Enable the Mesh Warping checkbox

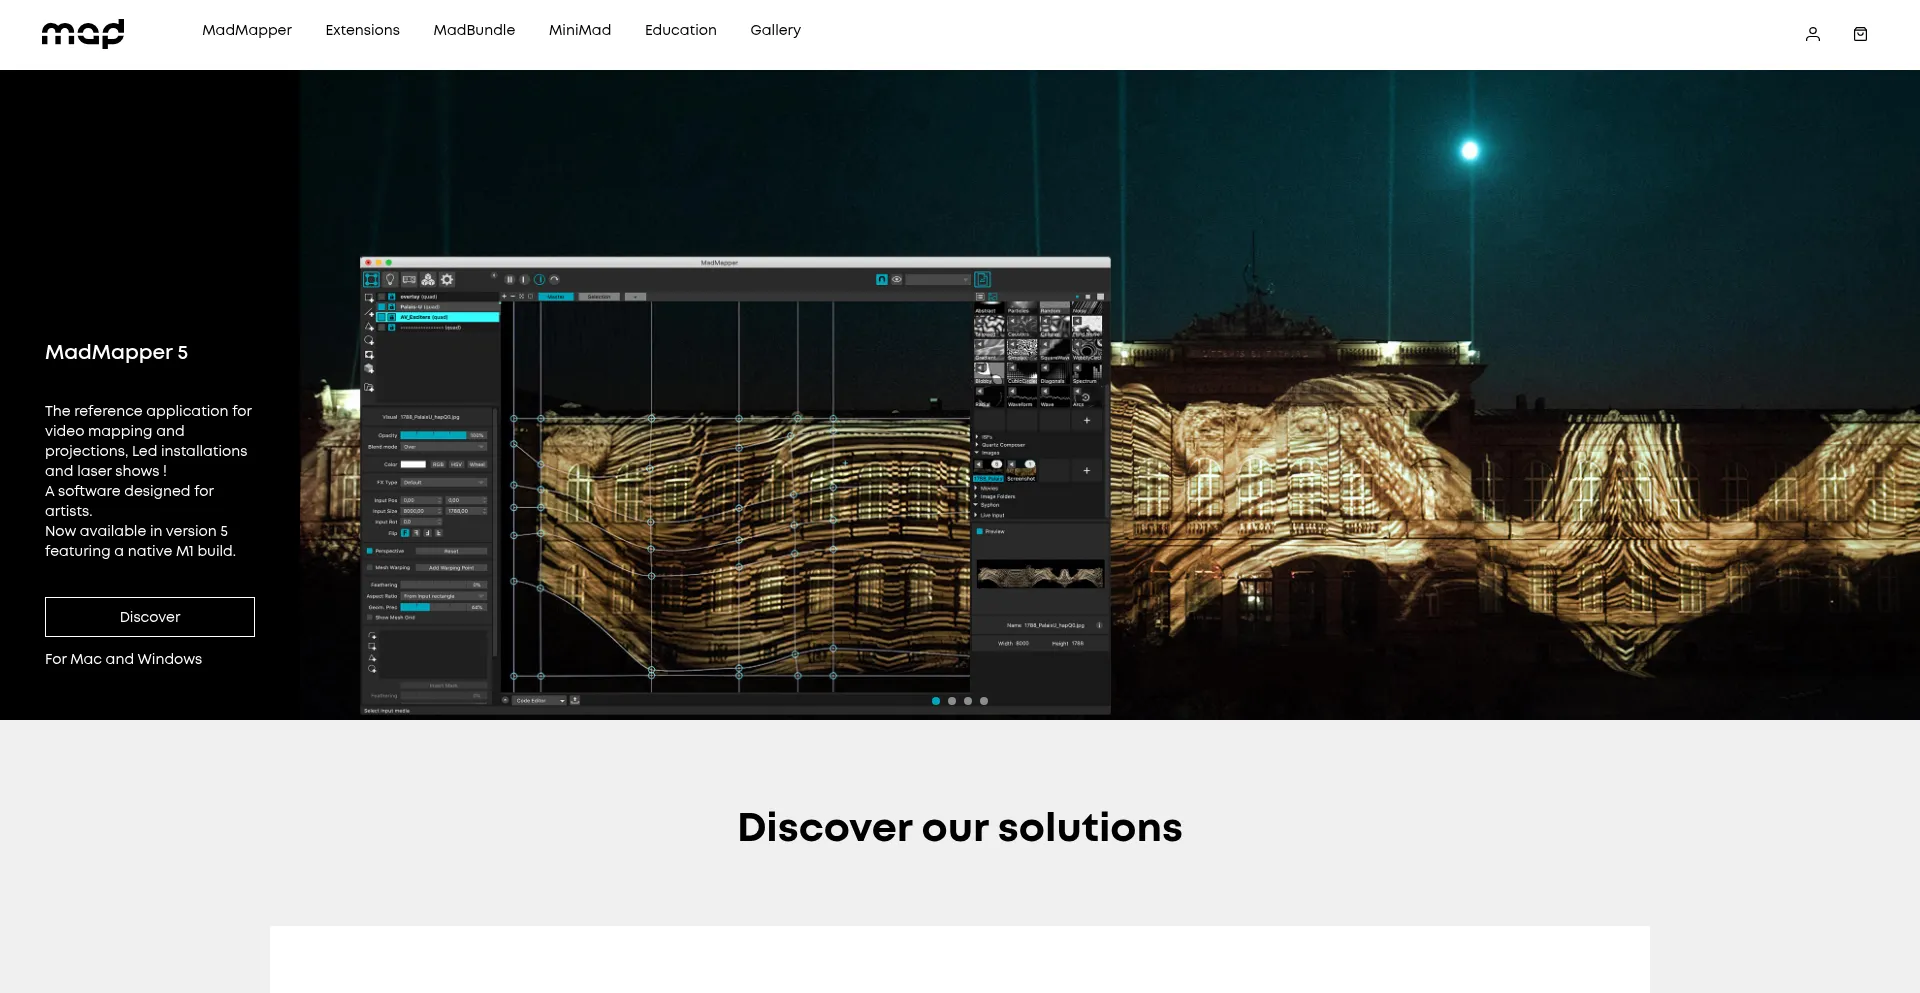pos(370,568)
